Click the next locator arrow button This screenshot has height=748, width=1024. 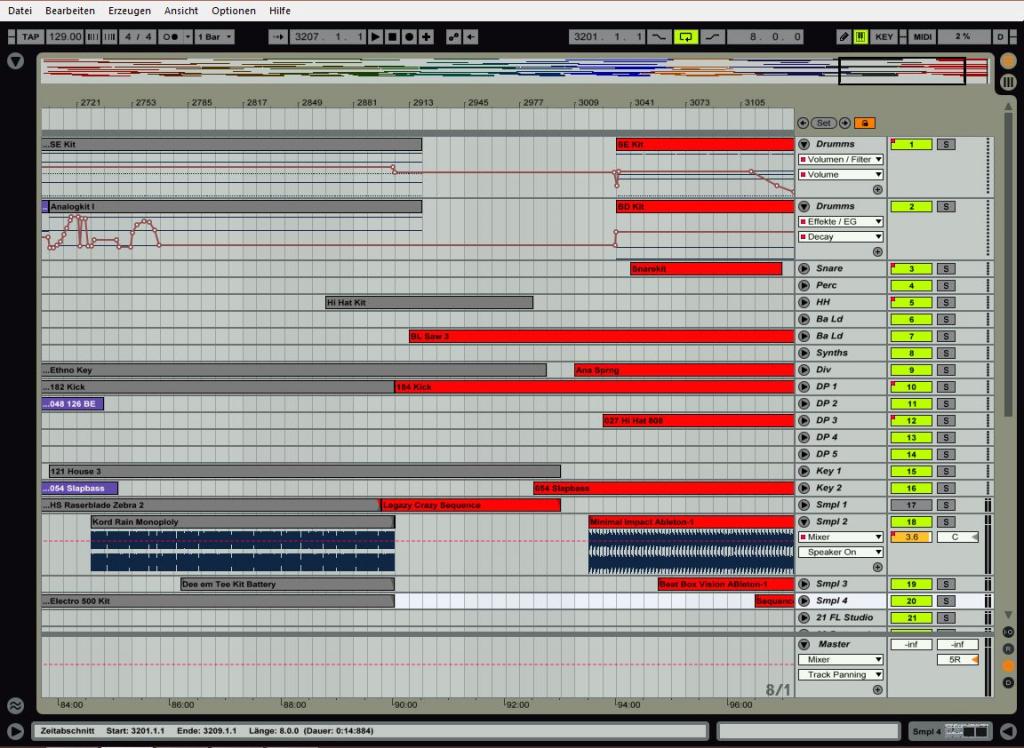(x=844, y=123)
